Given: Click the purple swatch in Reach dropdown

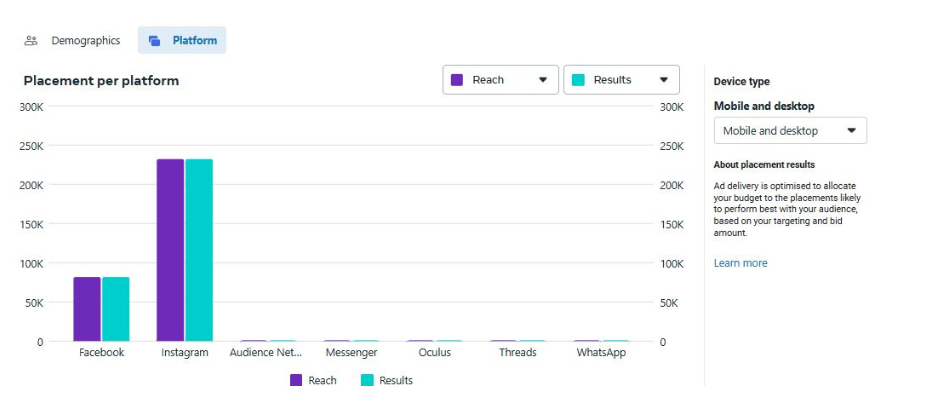Looking at the screenshot, I should click(x=457, y=80).
